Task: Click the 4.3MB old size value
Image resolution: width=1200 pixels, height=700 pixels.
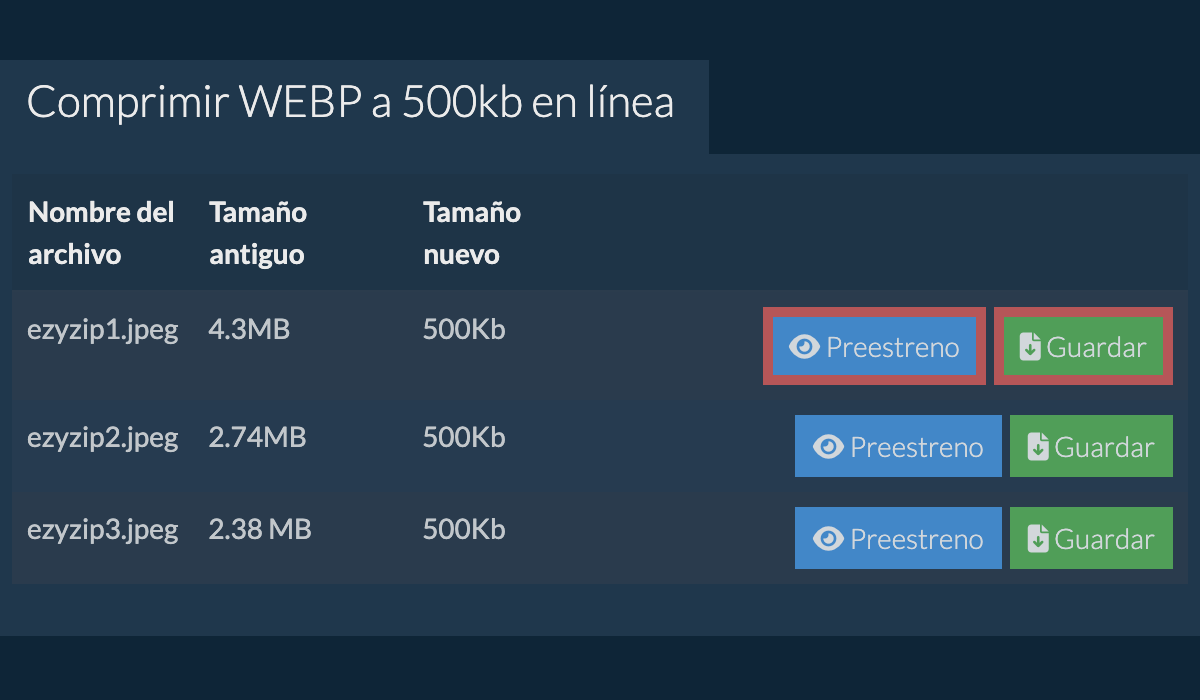Action: pyautogui.click(x=249, y=330)
